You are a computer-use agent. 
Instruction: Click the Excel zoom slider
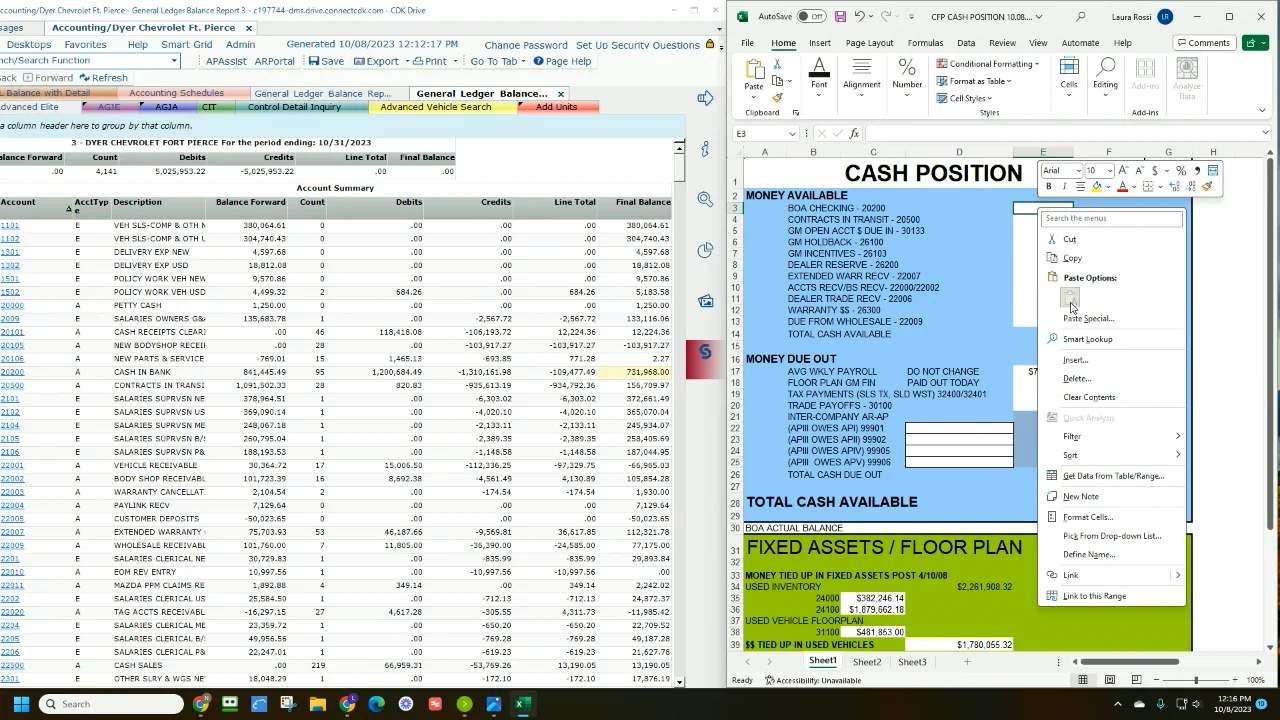pos(1195,680)
